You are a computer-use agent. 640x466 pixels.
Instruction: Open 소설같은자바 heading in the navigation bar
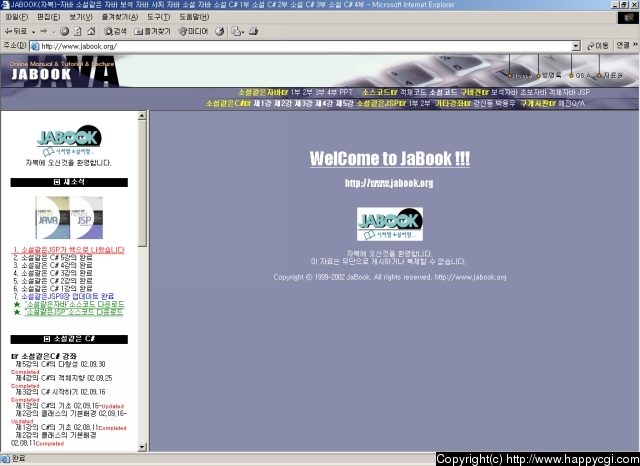[x=263, y=92]
